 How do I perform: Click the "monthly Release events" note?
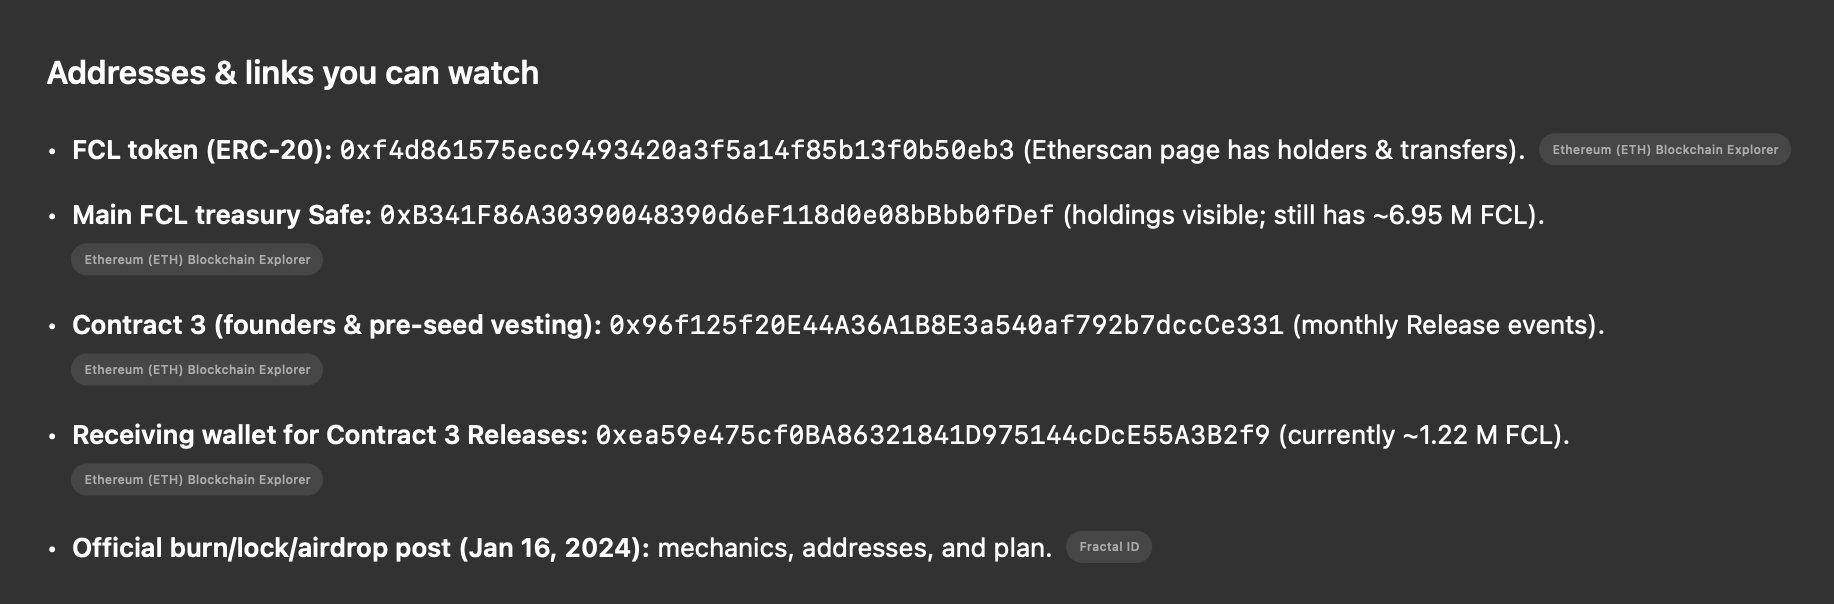1448,326
